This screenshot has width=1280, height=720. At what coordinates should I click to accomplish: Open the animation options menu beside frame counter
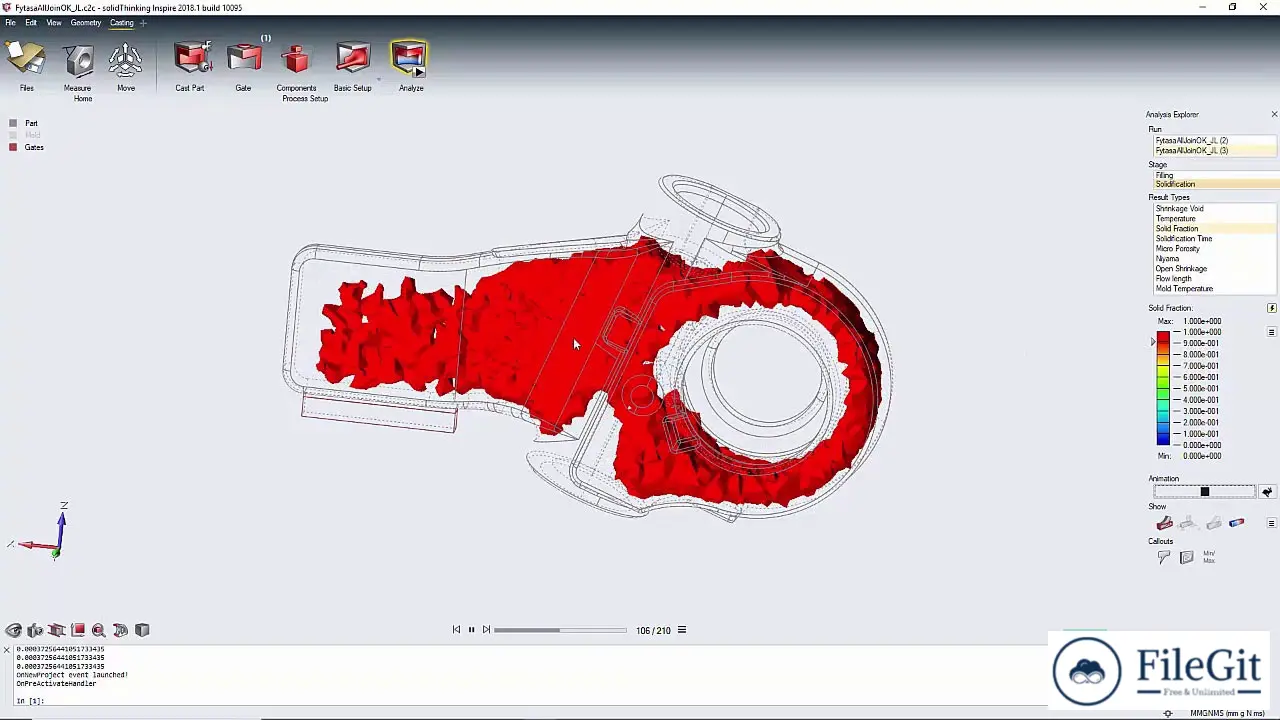682,630
